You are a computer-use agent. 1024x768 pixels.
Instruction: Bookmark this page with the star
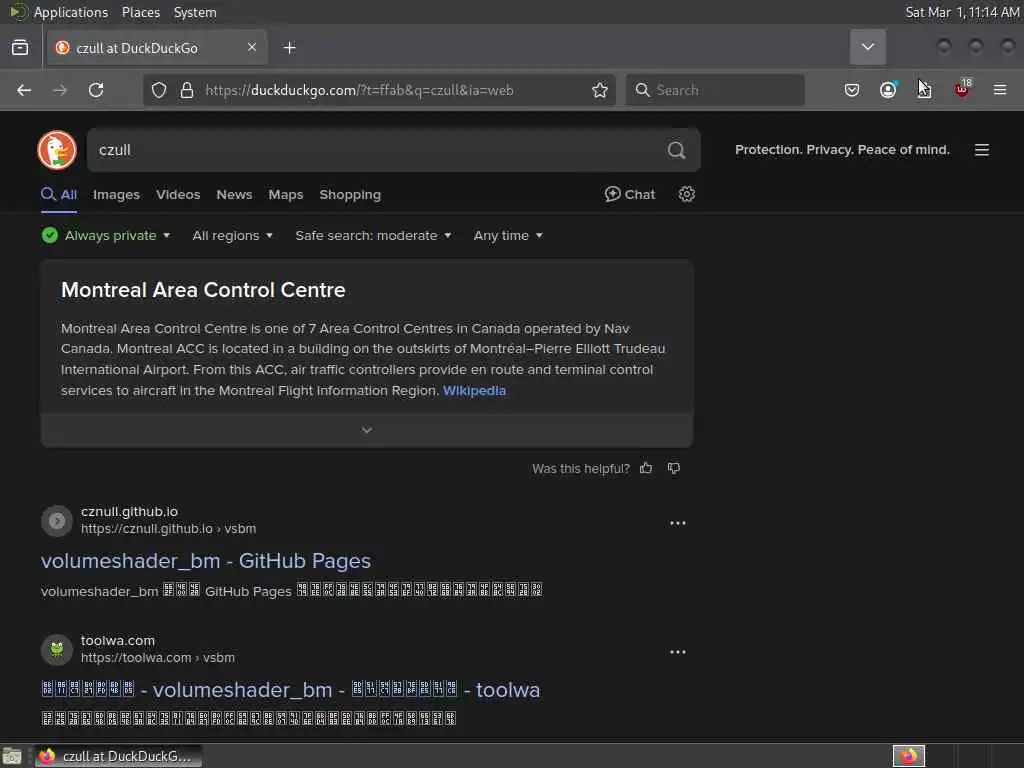600,90
